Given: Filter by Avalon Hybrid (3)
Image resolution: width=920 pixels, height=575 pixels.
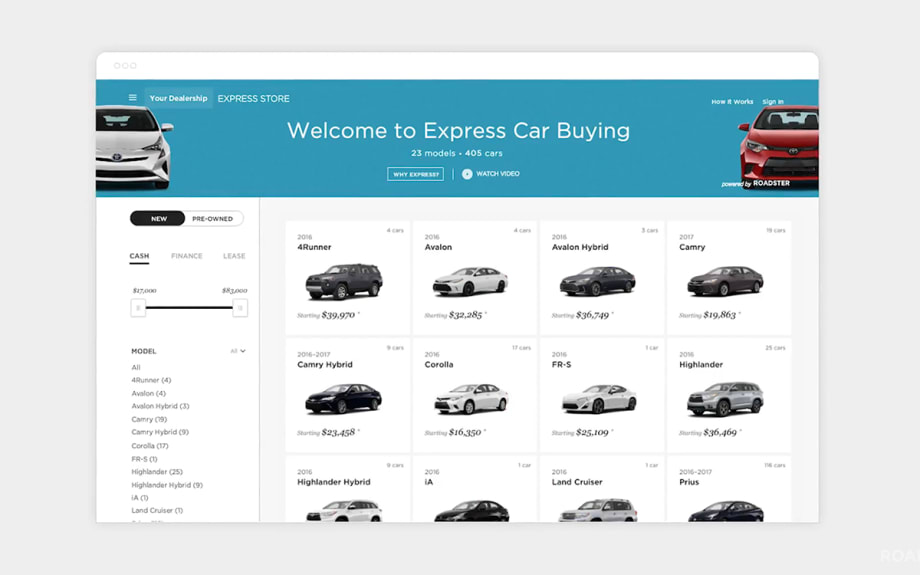Looking at the screenshot, I should point(160,406).
